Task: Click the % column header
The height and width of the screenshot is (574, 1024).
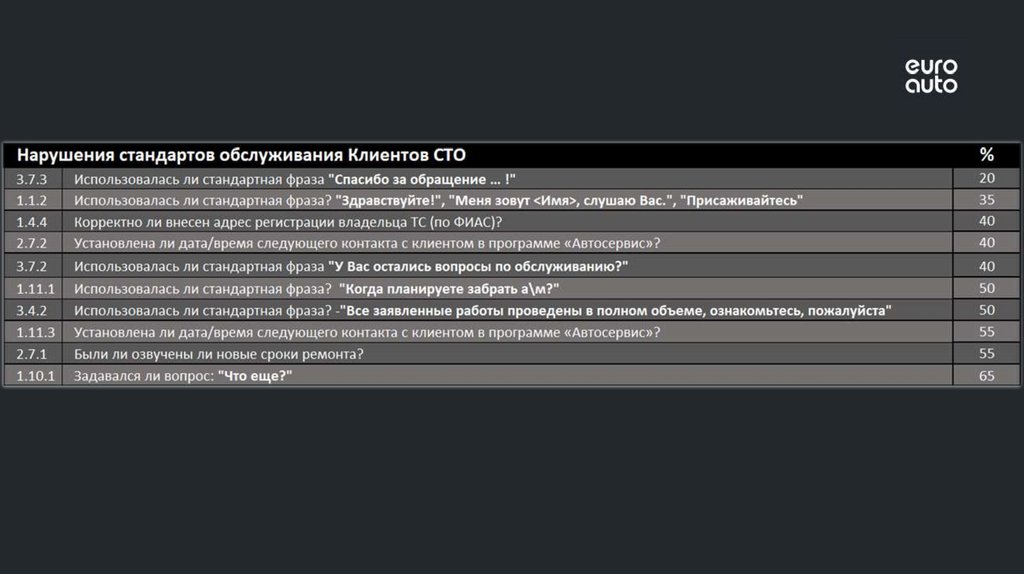Action: tap(986, 155)
